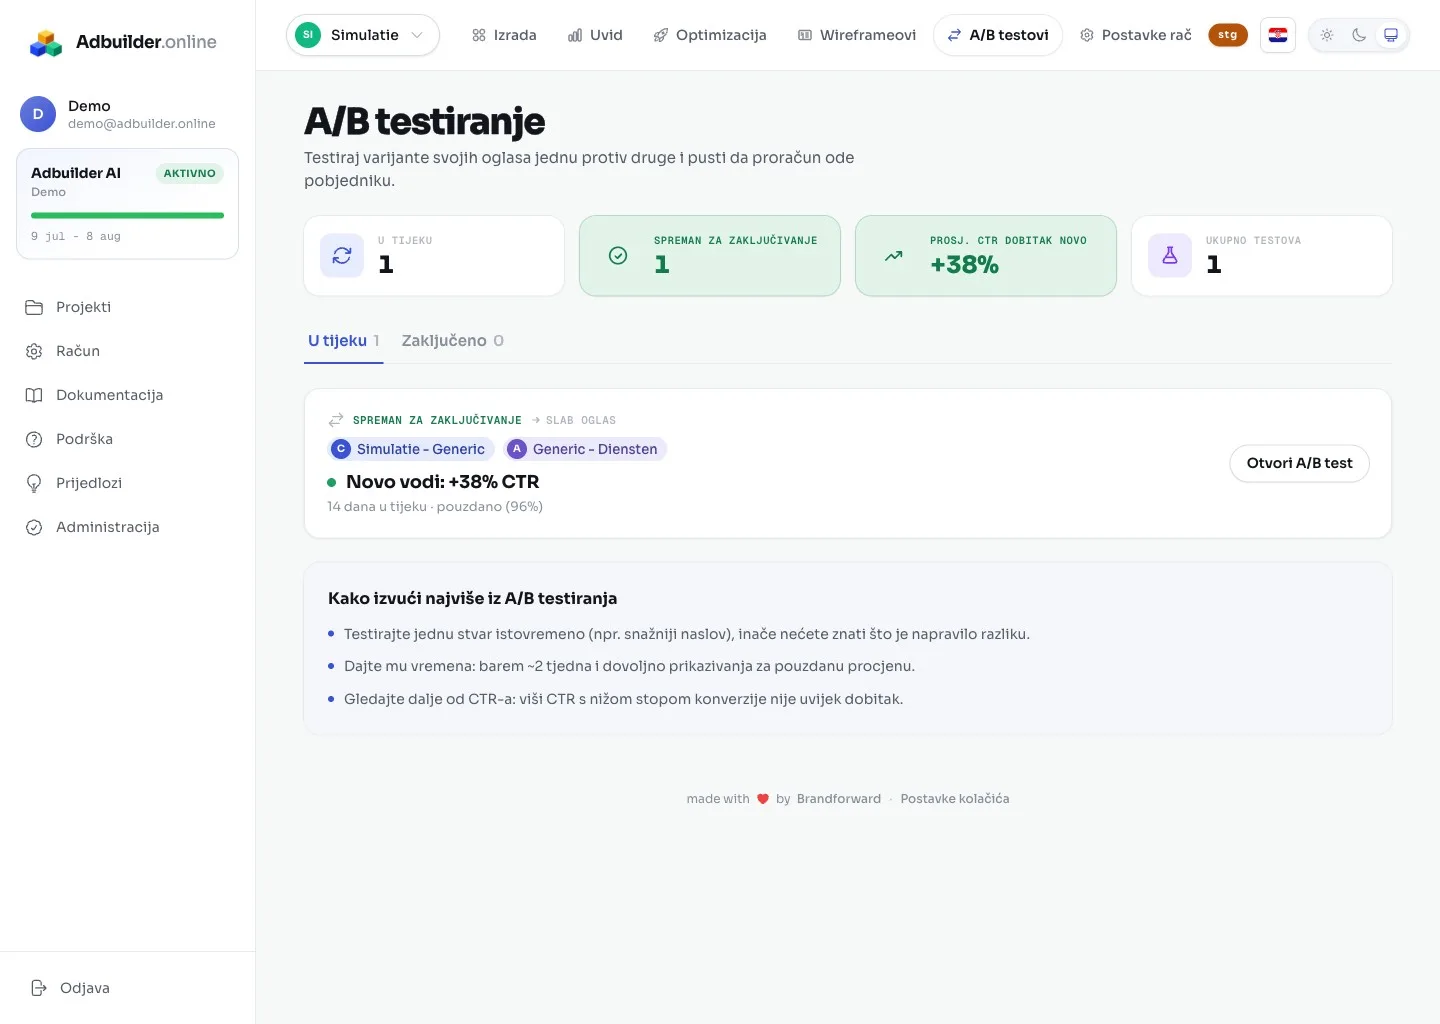Click demo@adbuilder.online email text
This screenshot has height=1024, width=1440.
(x=142, y=124)
